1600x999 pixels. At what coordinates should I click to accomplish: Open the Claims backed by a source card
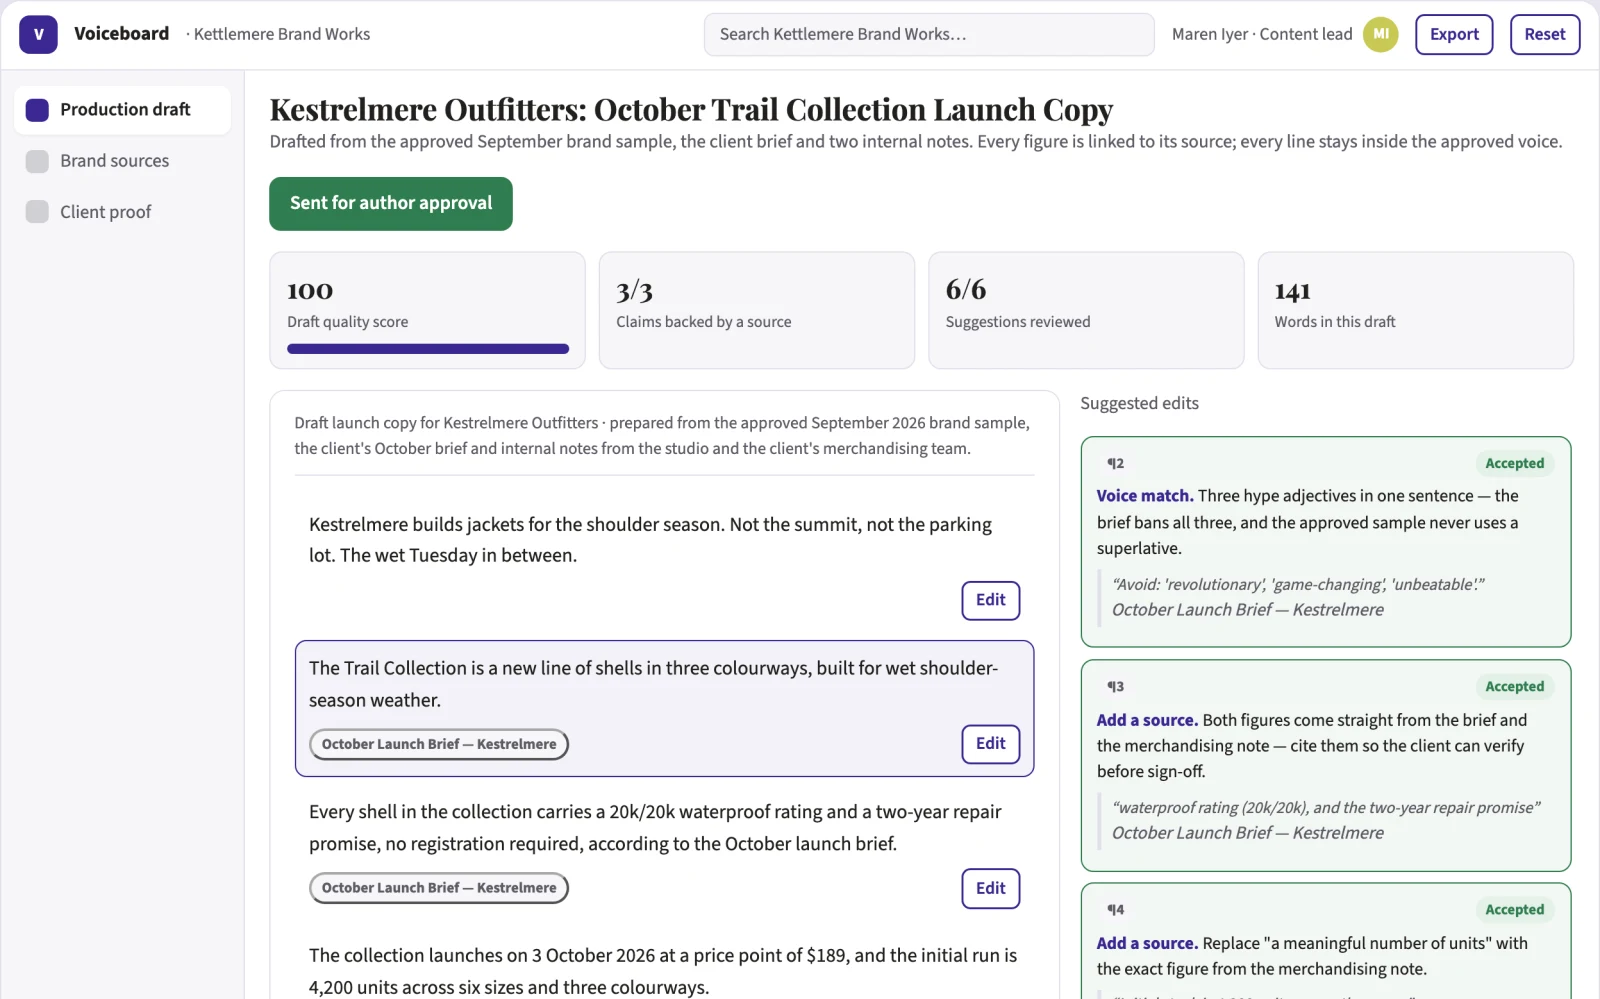(757, 310)
